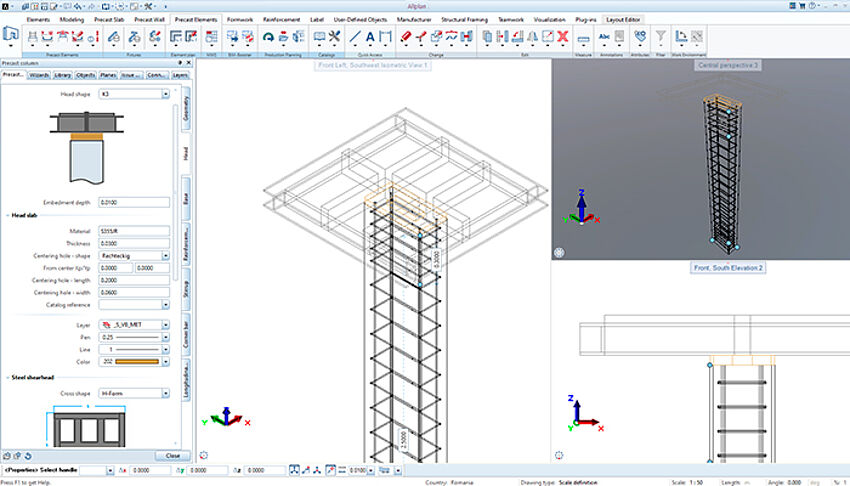Collapse the Head slab section
This screenshot has height=486, width=850.
[x=8, y=216]
